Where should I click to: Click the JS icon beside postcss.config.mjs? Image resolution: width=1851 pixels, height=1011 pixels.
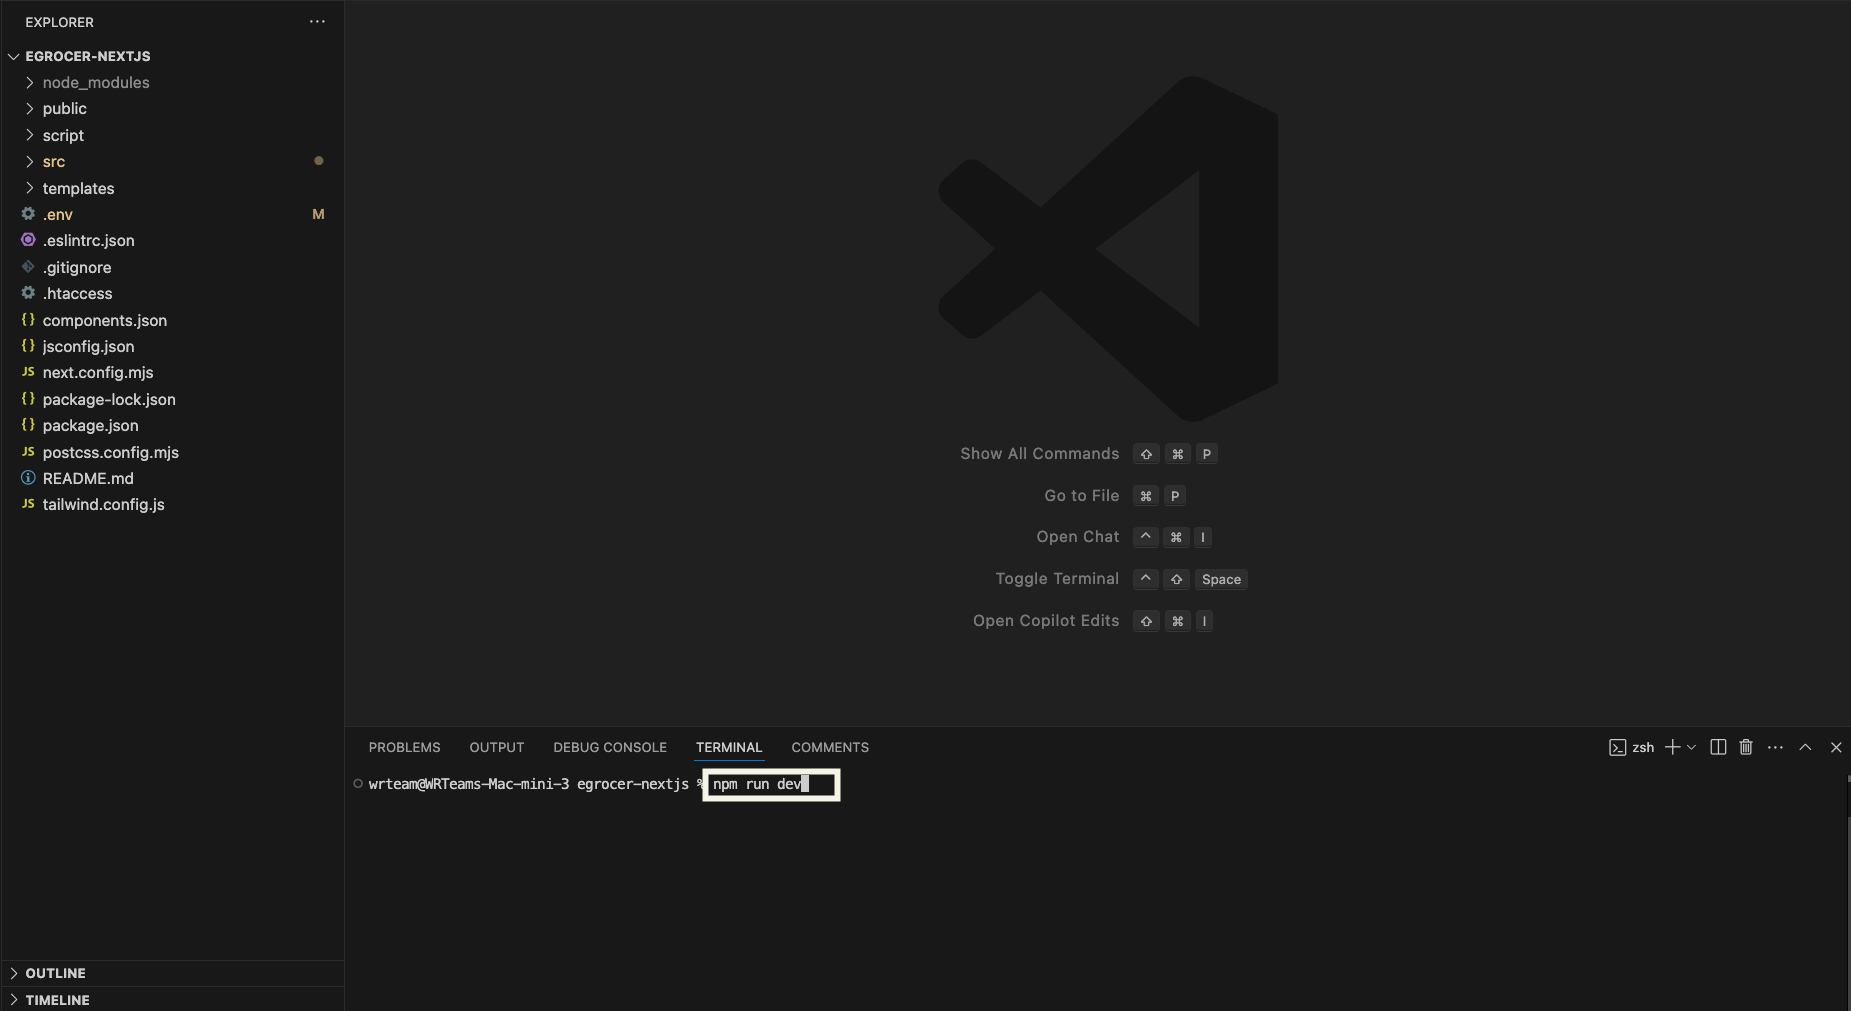(x=28, y=451)
